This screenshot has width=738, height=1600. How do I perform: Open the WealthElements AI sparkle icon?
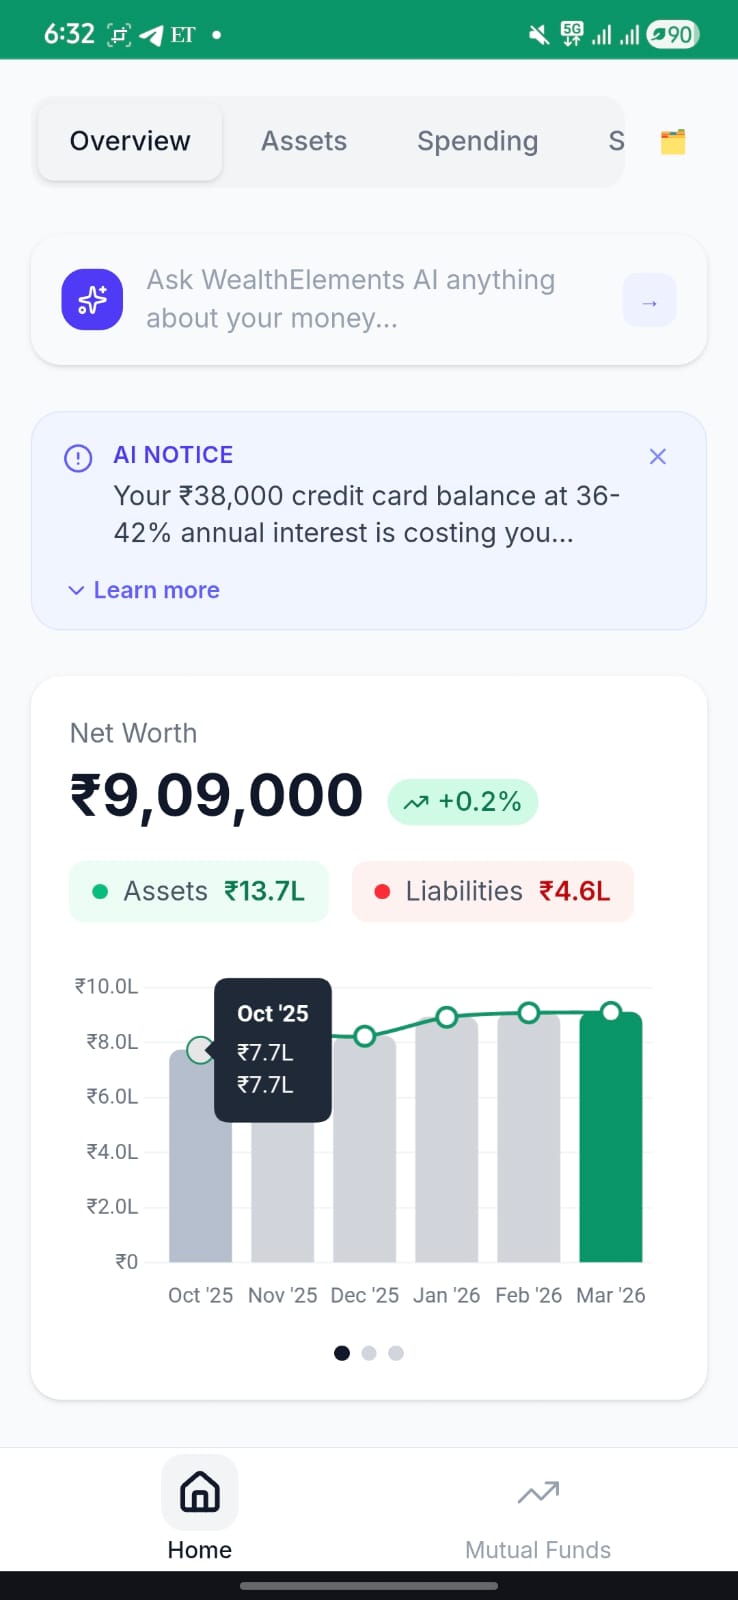coord(91,299)
